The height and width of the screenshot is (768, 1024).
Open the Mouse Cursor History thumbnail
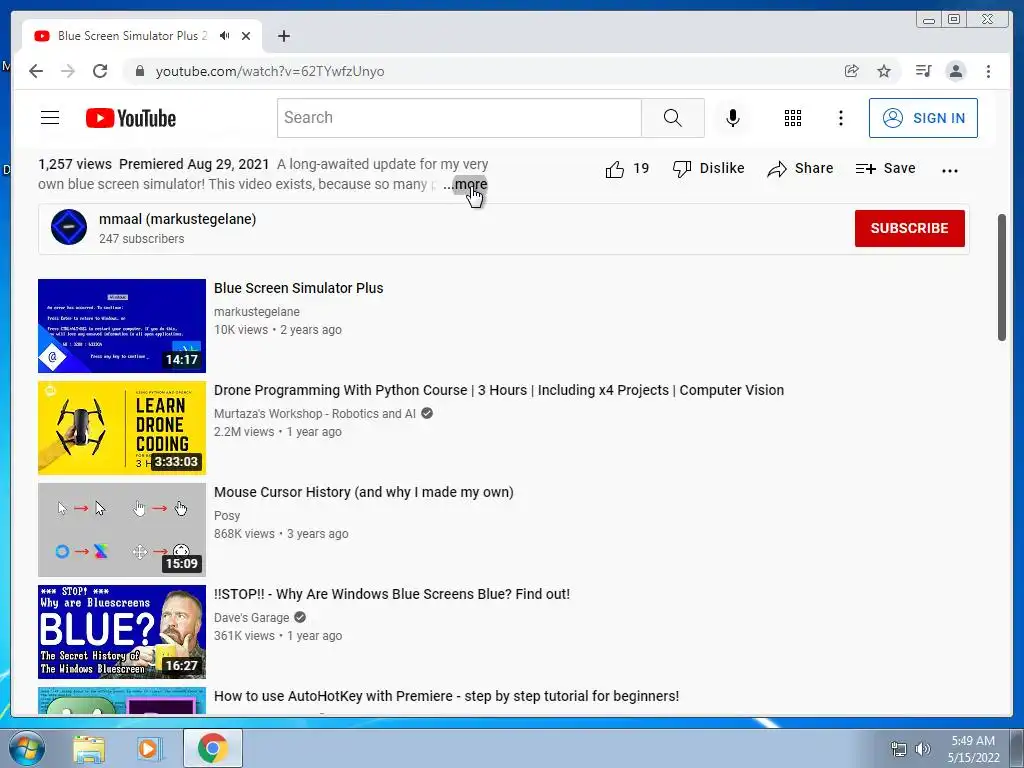(x=121, y=530)
